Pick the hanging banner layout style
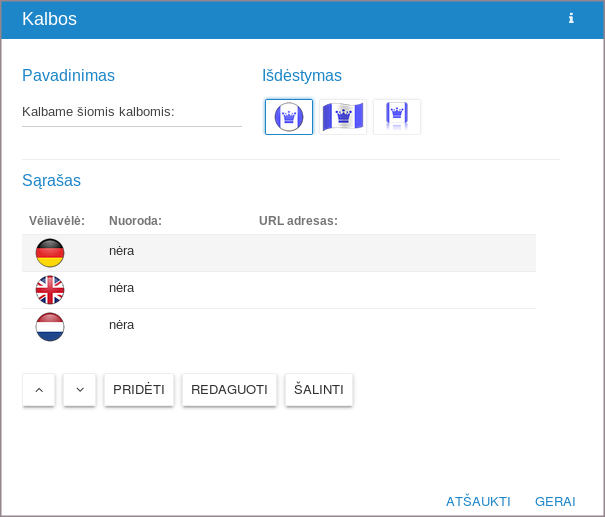The image size is (605, 517). click(x=397, y=117)
